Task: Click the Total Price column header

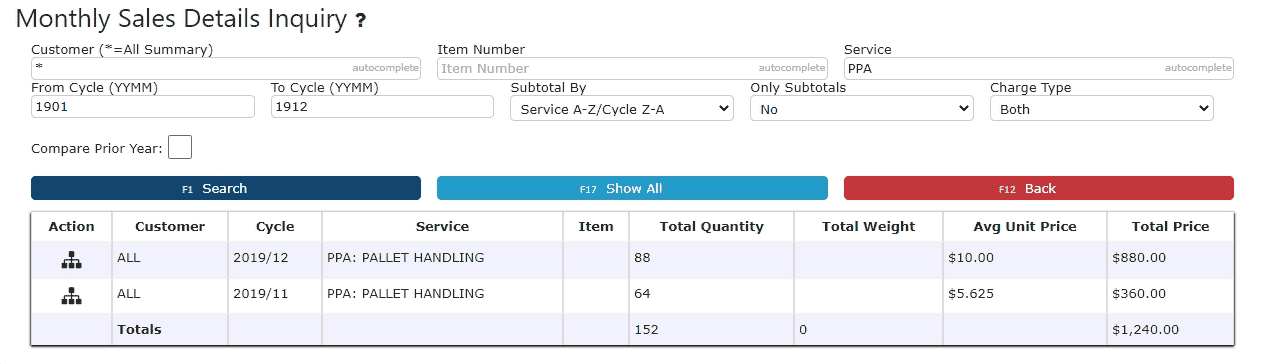Action: [1170, 227]
